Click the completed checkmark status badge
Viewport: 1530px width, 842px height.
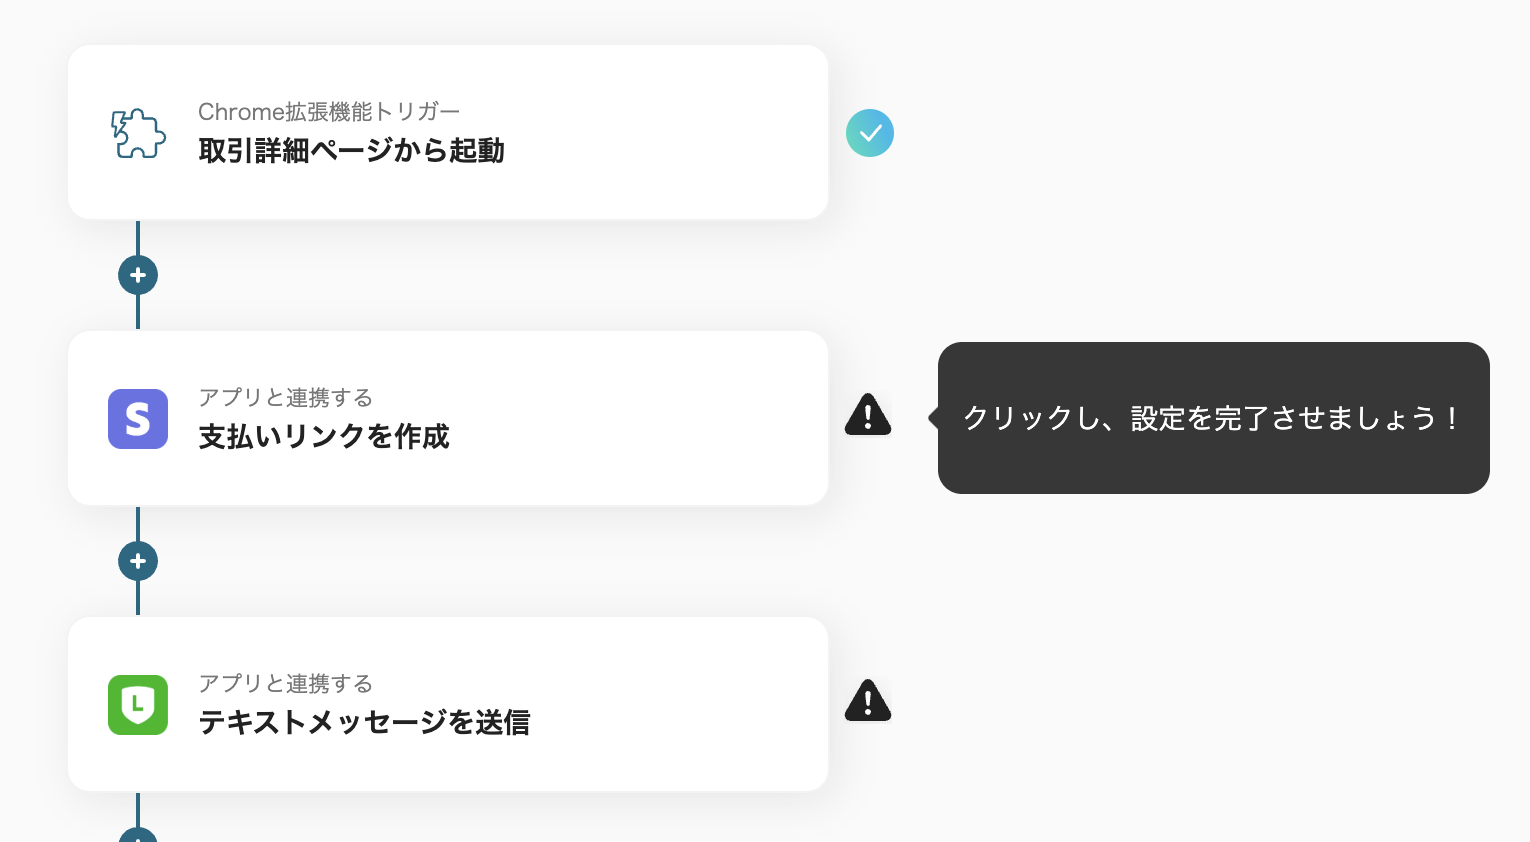[870, 133]
